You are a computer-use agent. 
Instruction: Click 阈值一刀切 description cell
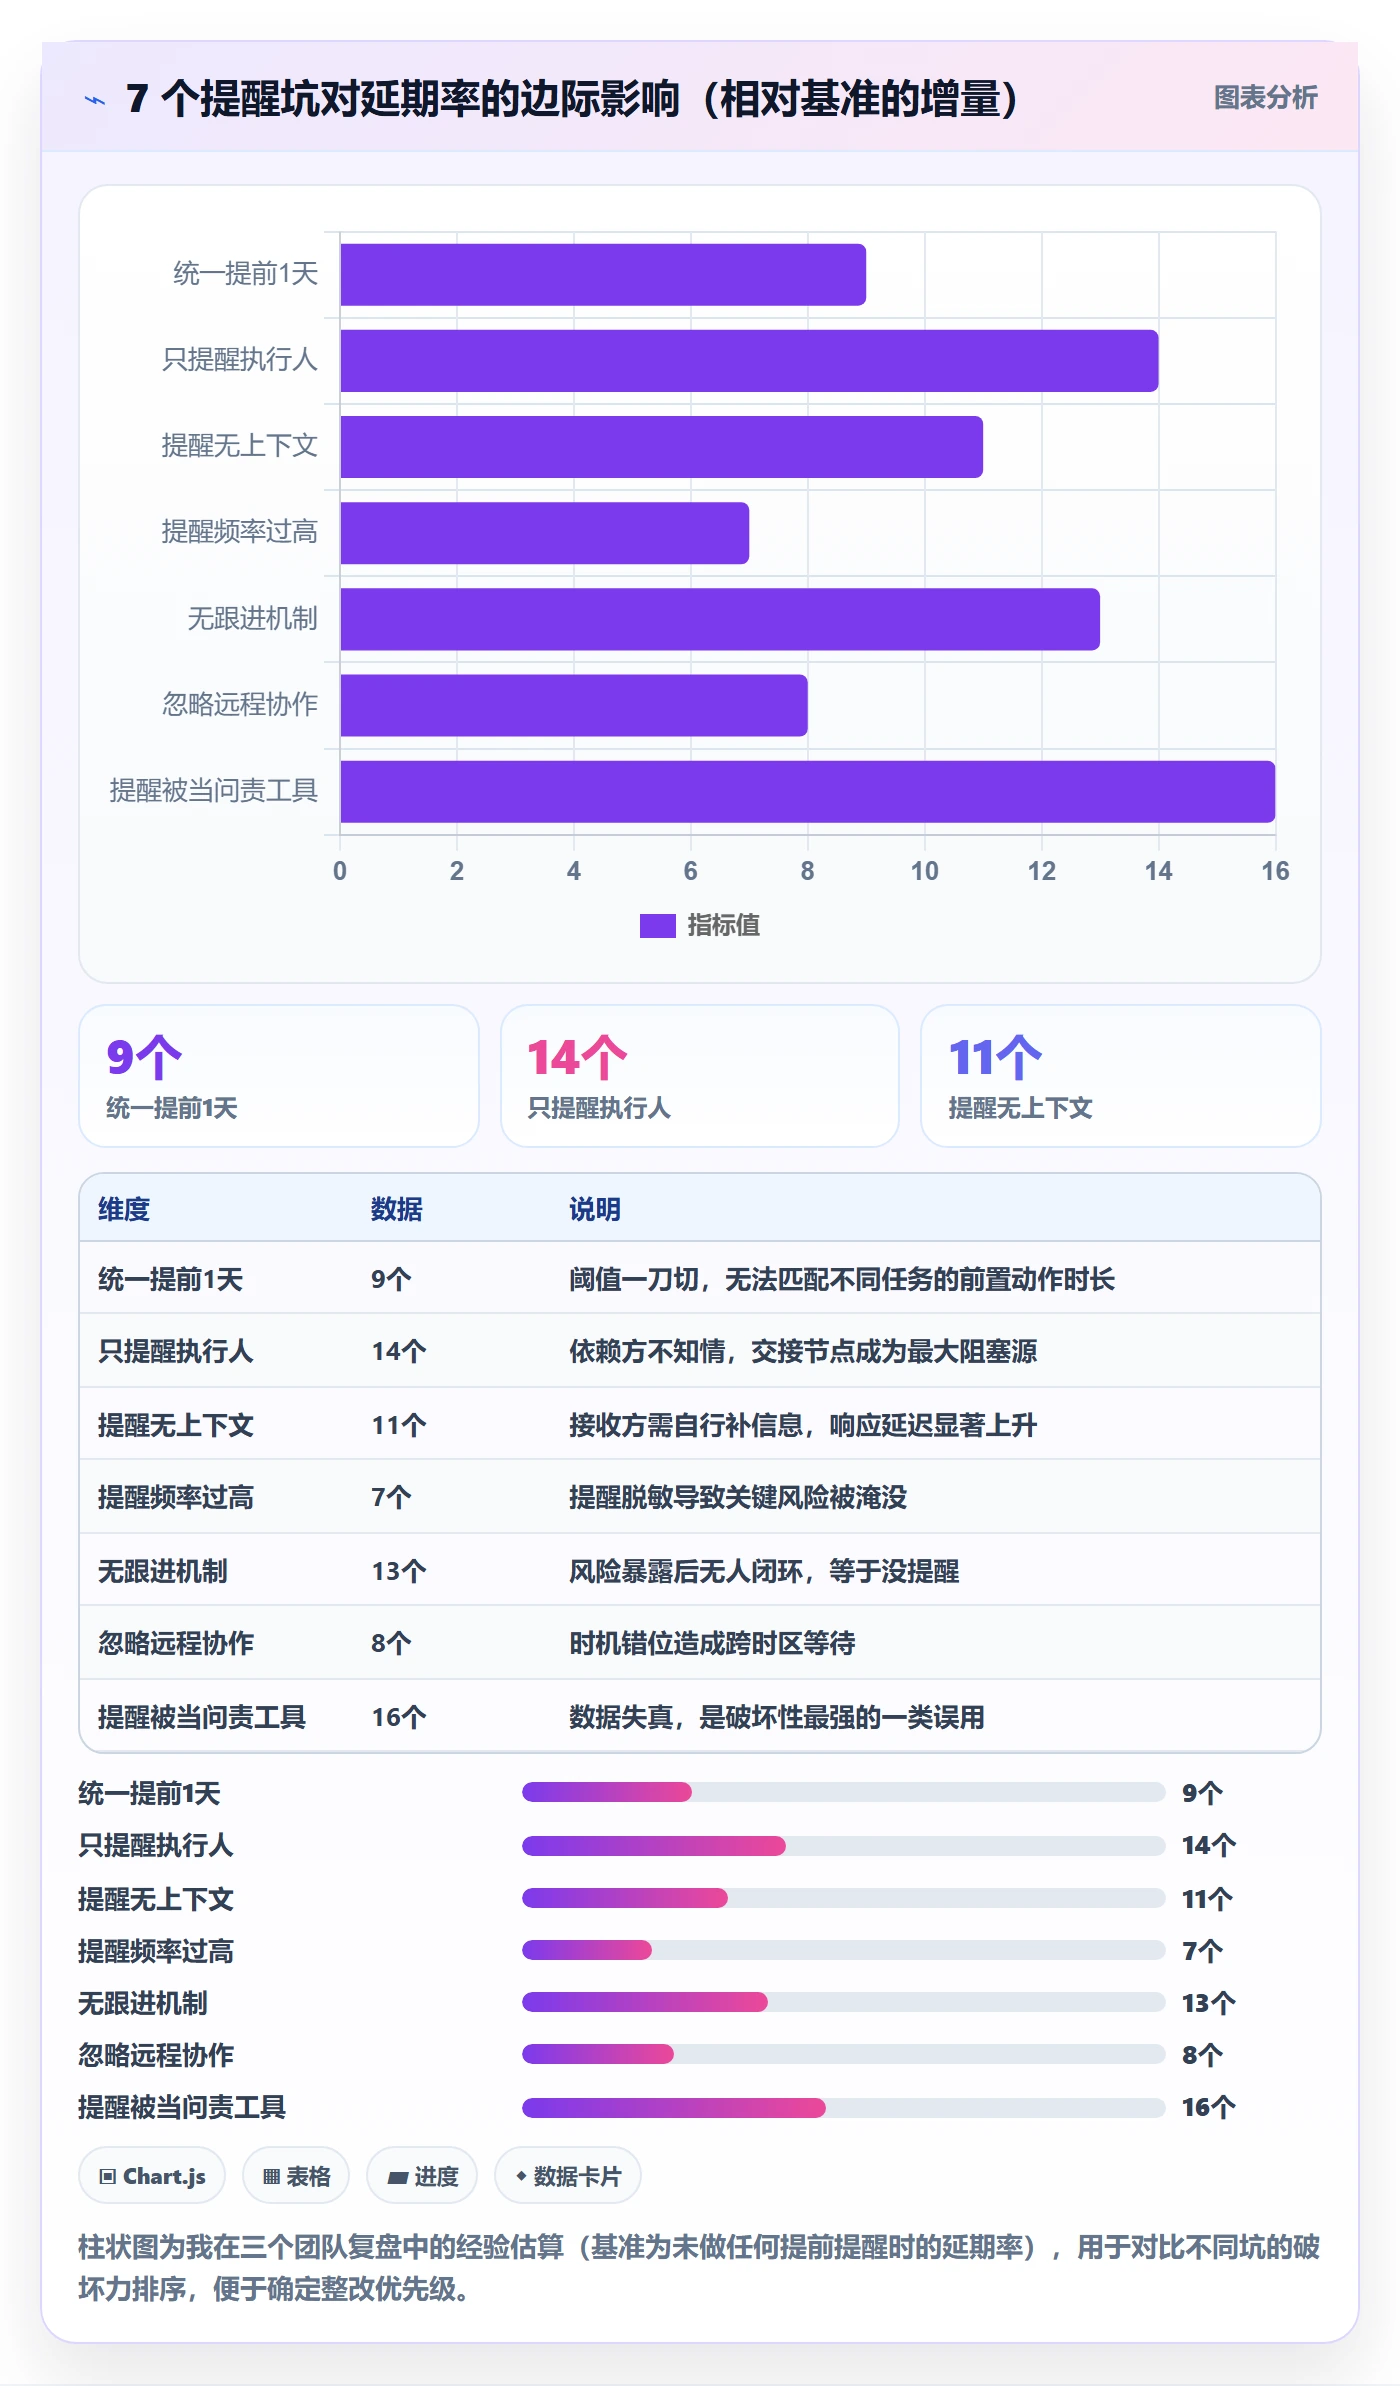coord(842,1279)
